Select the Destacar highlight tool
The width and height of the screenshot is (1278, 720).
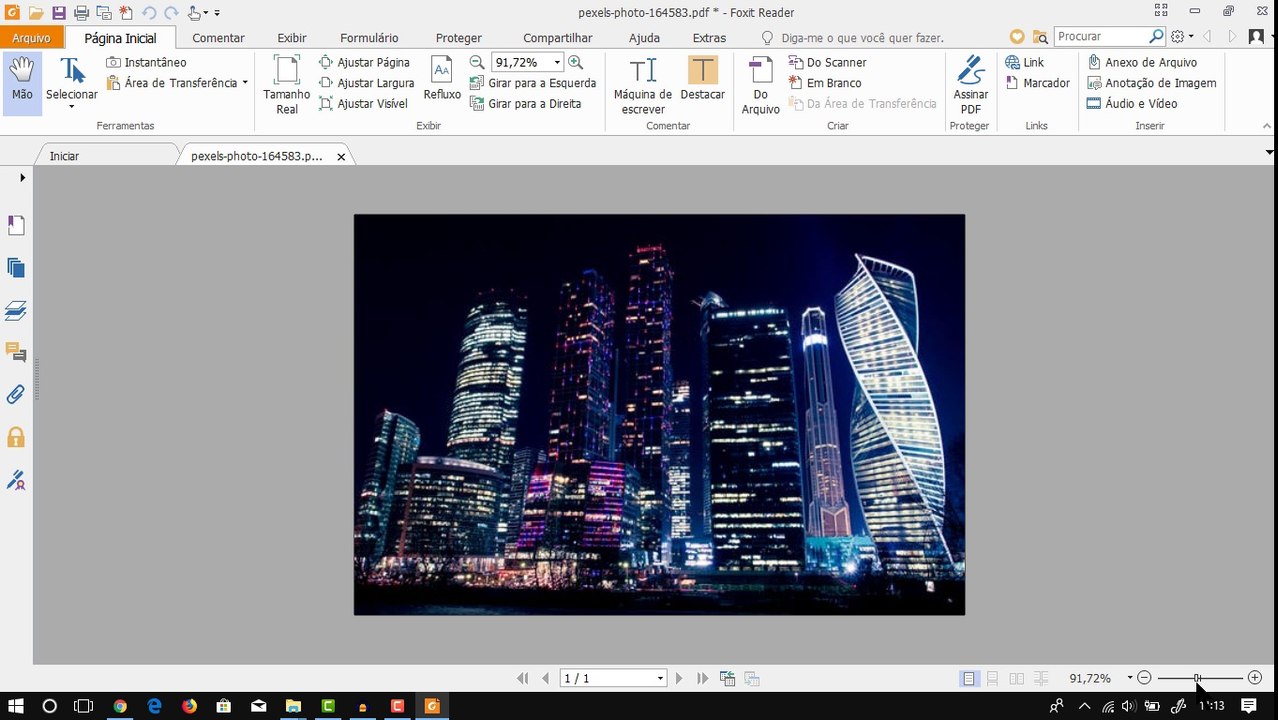703,78
